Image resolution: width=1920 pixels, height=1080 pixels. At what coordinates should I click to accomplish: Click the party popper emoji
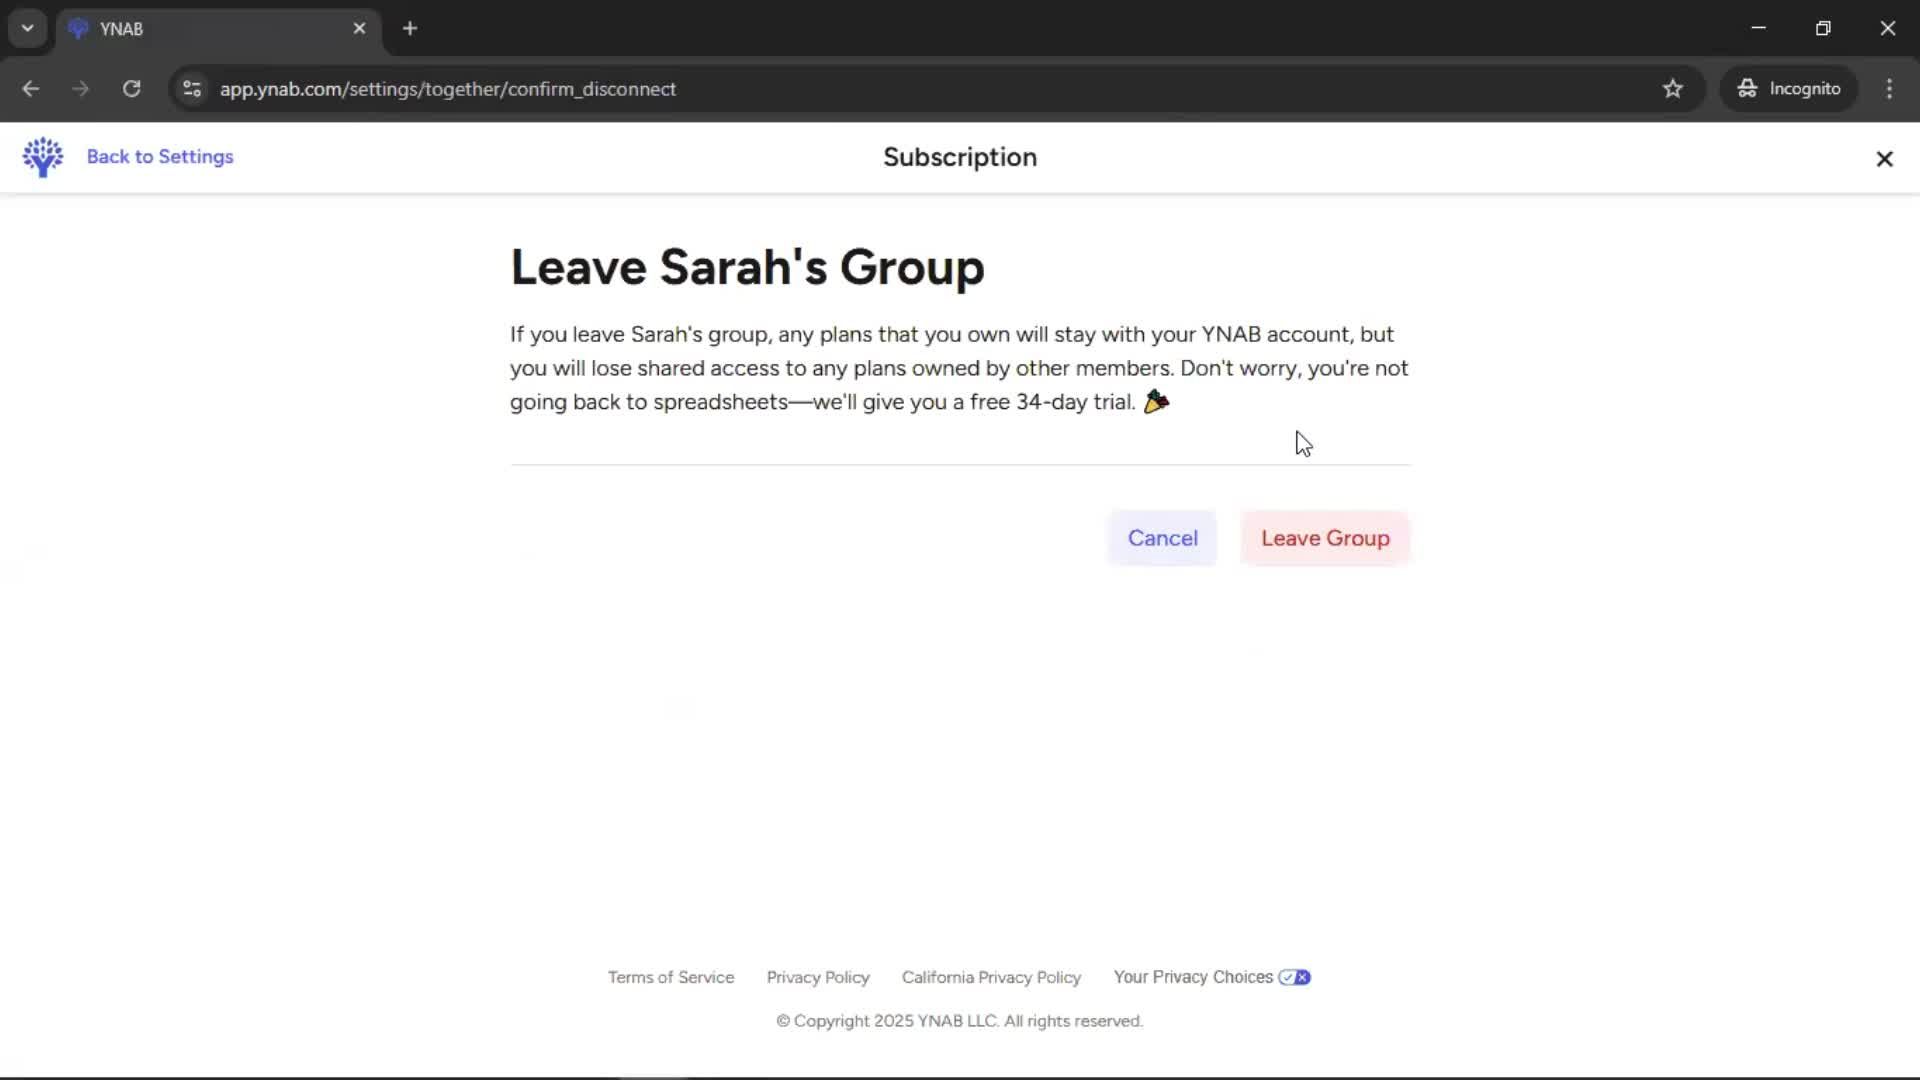tap(1156, 401)
